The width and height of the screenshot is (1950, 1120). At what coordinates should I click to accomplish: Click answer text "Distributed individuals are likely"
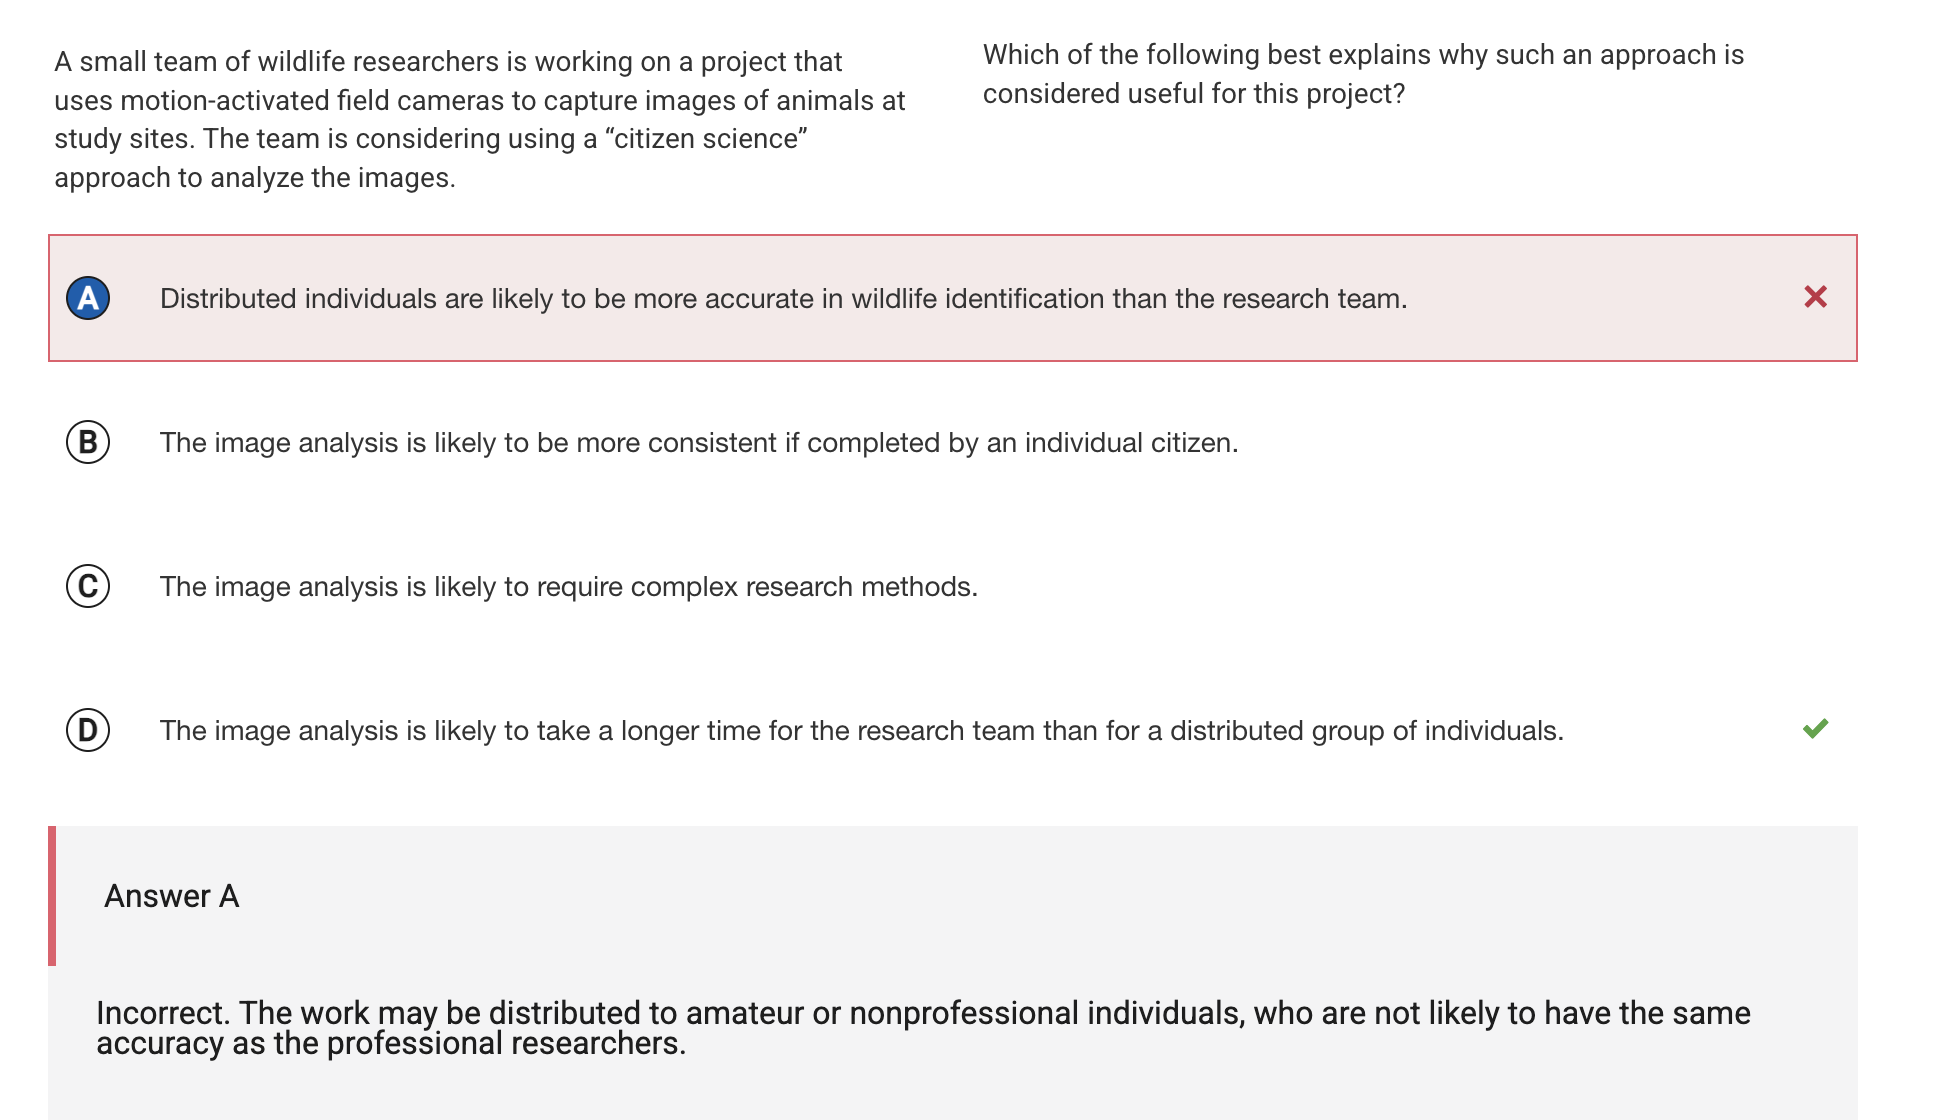[x=360, y=299]
